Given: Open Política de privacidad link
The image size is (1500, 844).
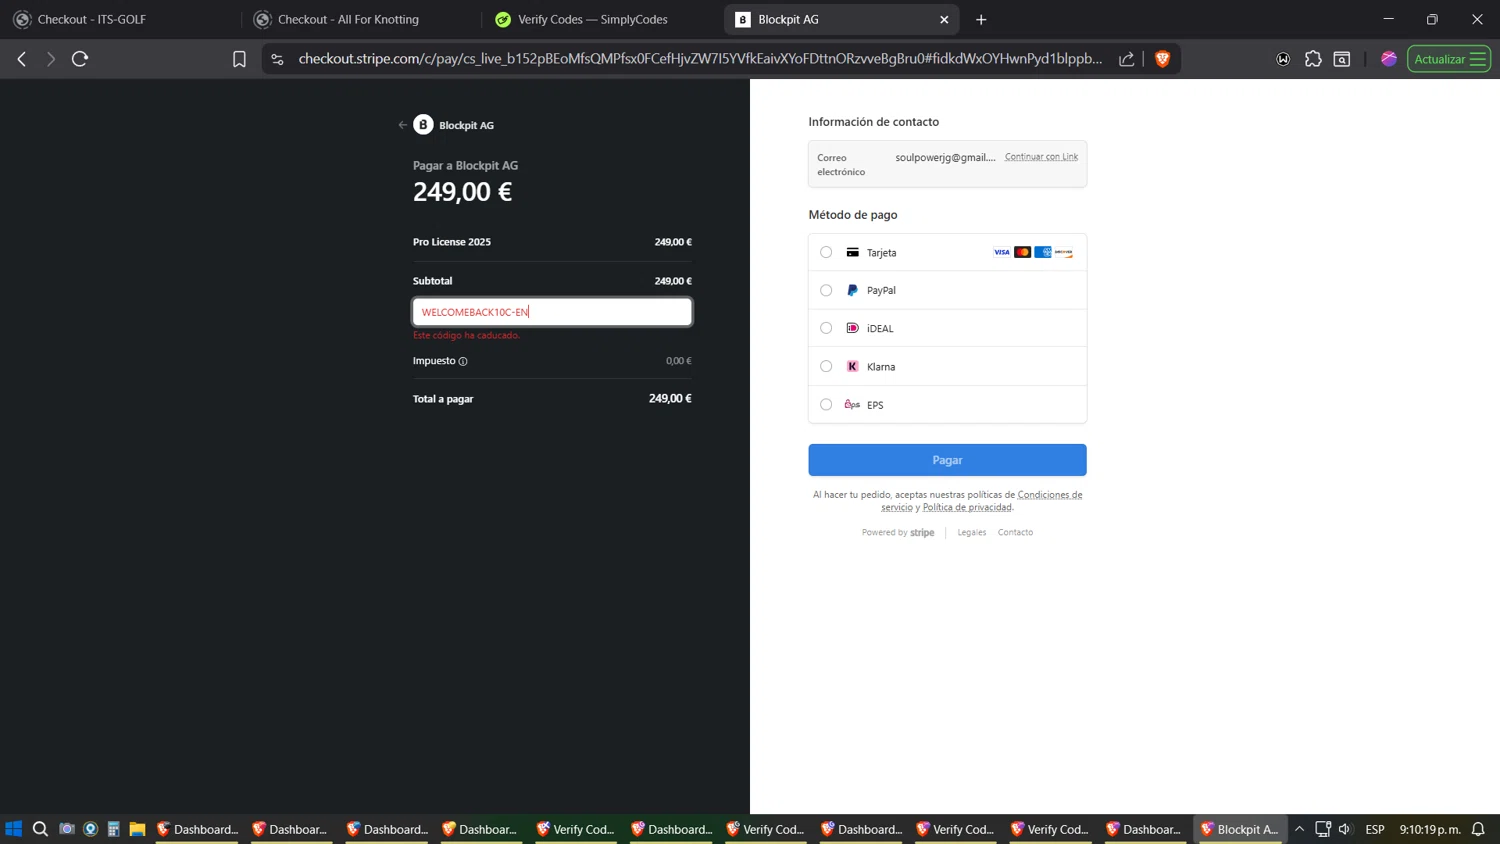Looking at the screenshot, I should pyautogui.click(x=967, y=507).
